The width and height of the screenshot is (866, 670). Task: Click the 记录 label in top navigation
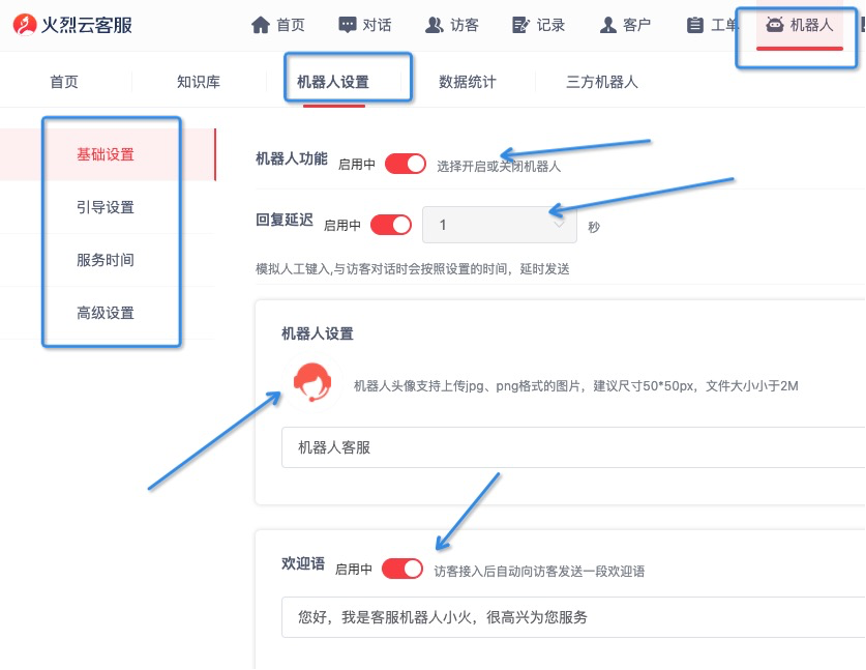pyautogui.click(x=551, y=25)
